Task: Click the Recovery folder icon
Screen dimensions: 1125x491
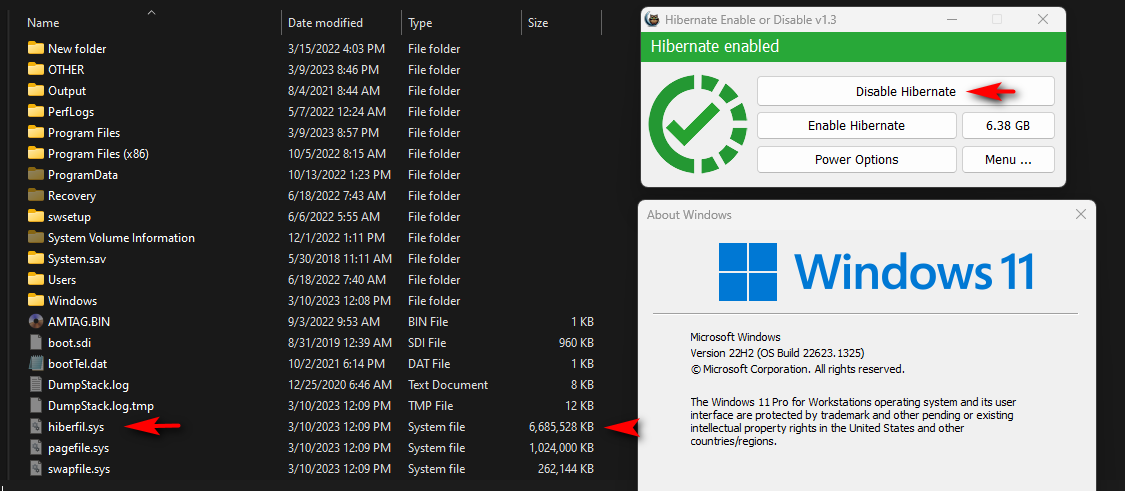Action: point(36,195)
